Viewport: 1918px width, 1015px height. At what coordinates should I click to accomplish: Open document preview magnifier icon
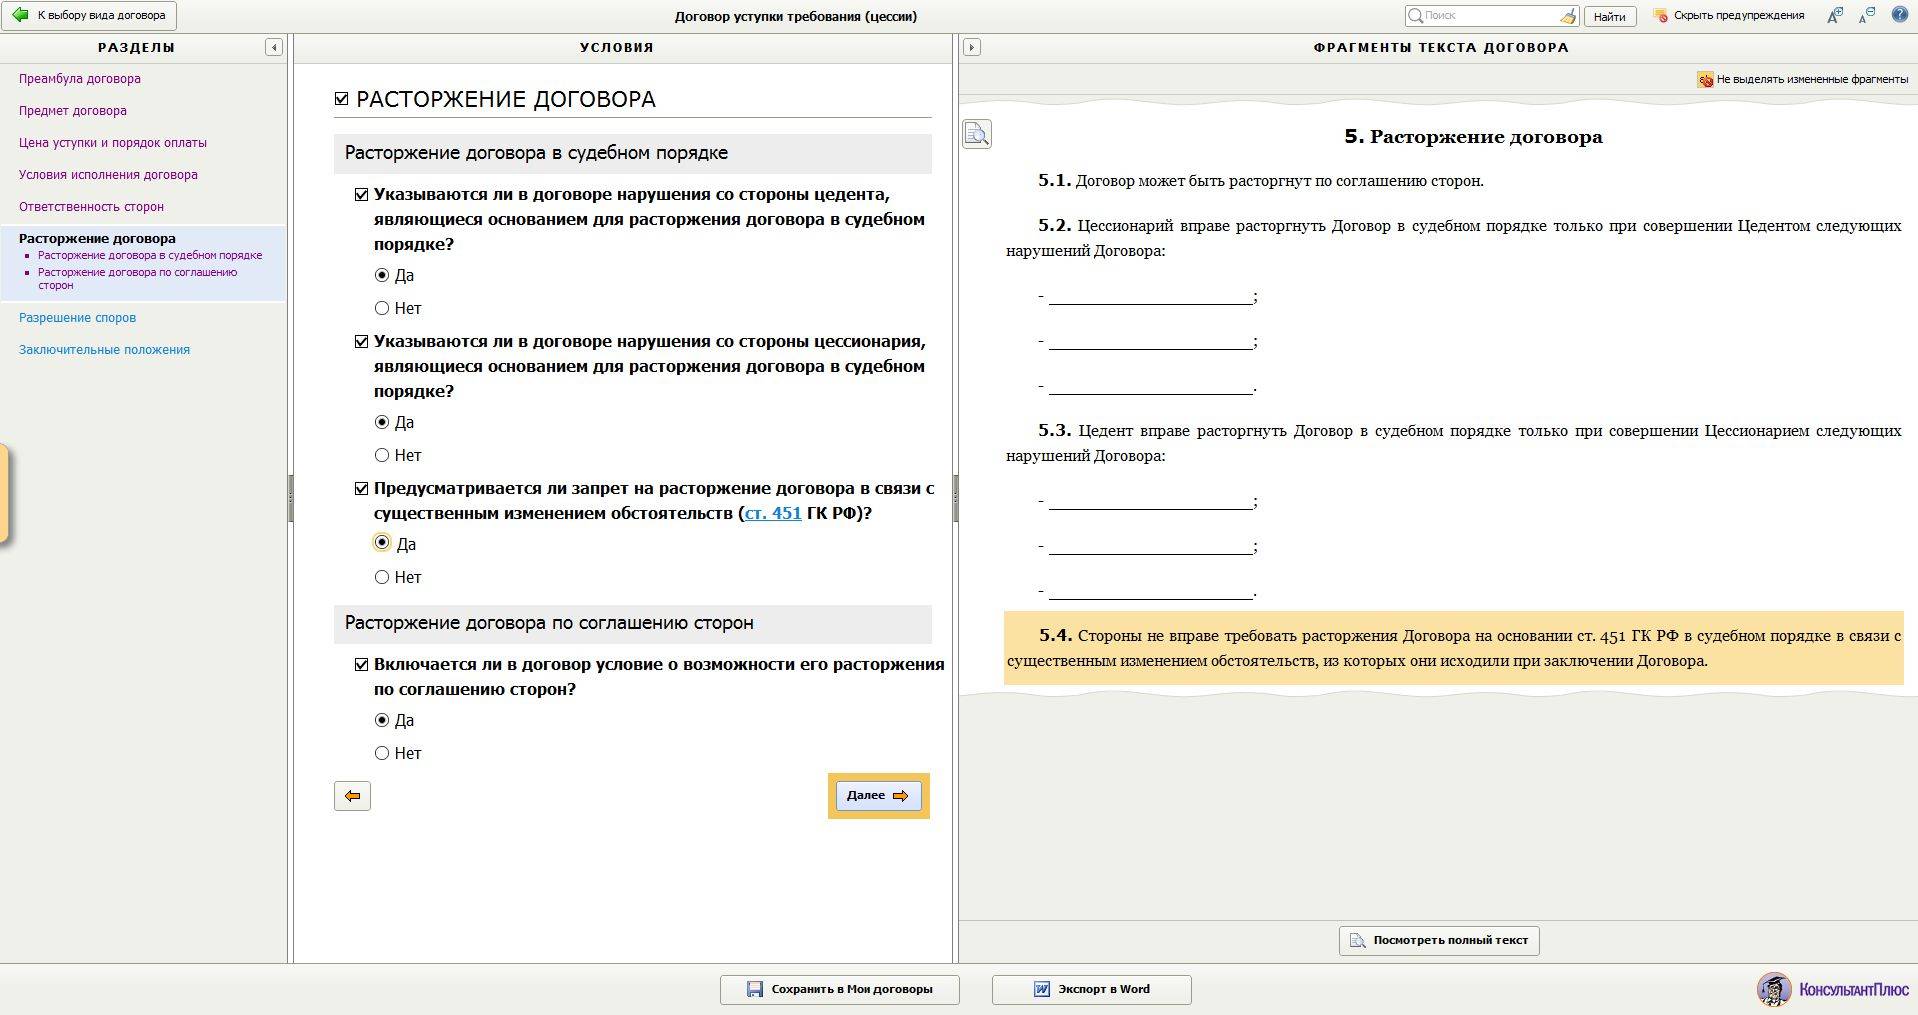coord(977,134)
